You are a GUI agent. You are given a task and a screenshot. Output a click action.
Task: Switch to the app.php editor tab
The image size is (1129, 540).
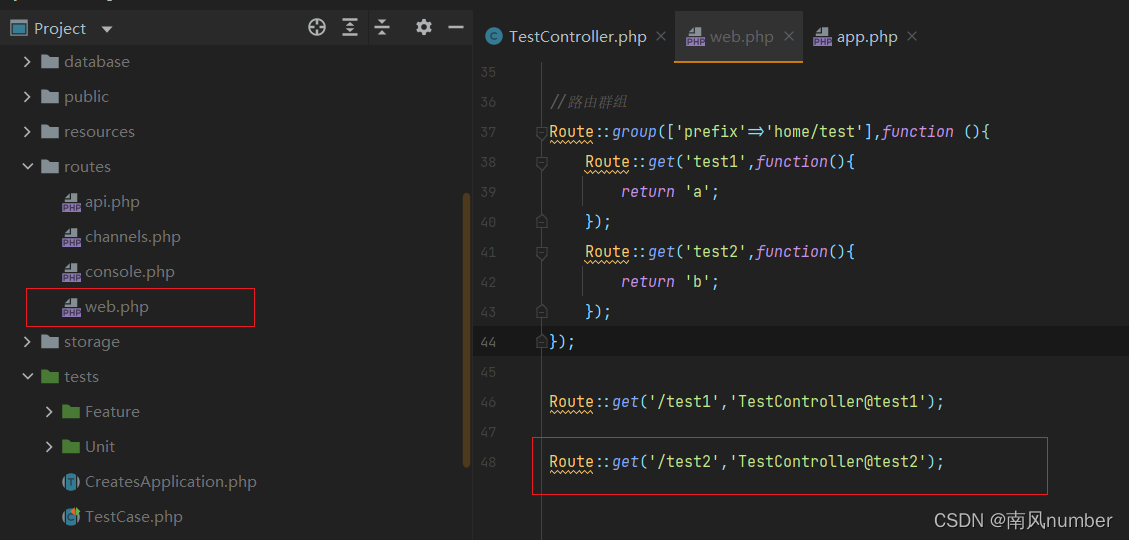pos(867,37)
